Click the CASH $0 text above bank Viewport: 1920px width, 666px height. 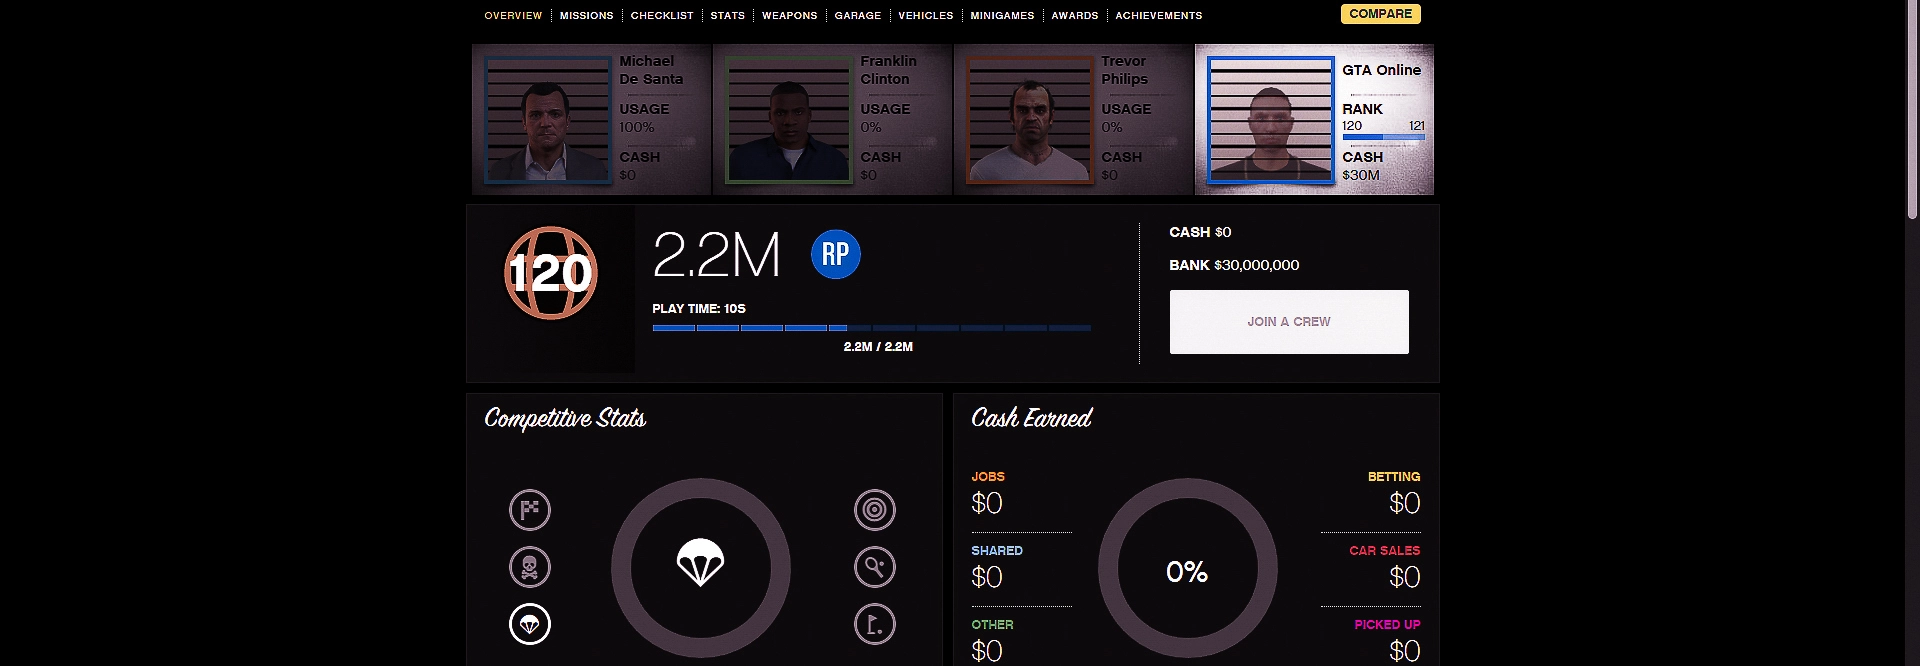coord(1200,232)
